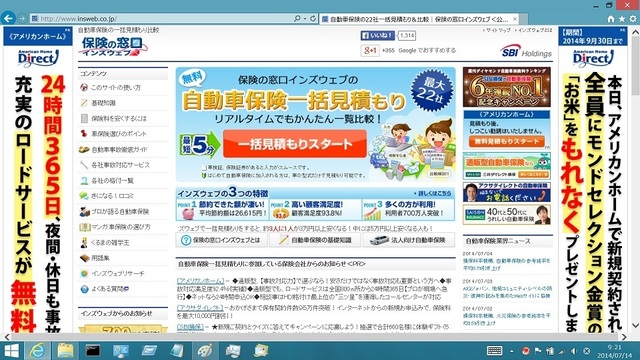The height and width of the screenshot is (360, 640).
Task: Open the command prompt taskbar icon
Action: point(93,351)
